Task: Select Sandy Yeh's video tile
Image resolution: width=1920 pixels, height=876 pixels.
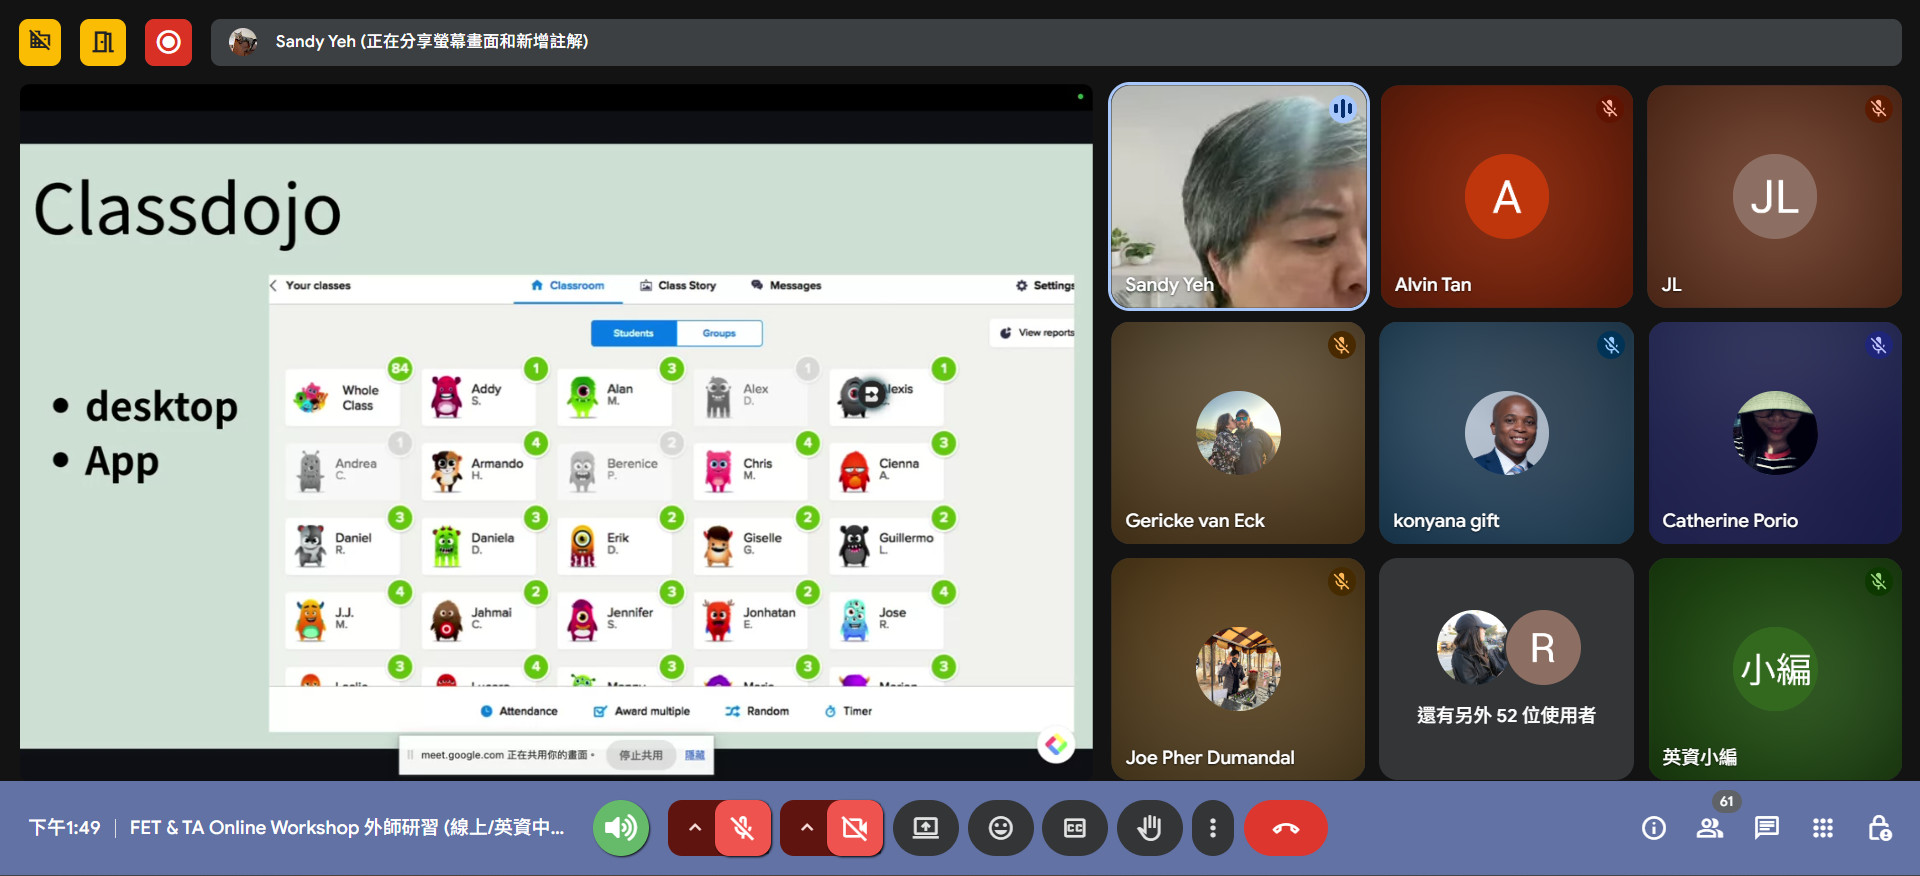Action: [x=1238, y=196]
